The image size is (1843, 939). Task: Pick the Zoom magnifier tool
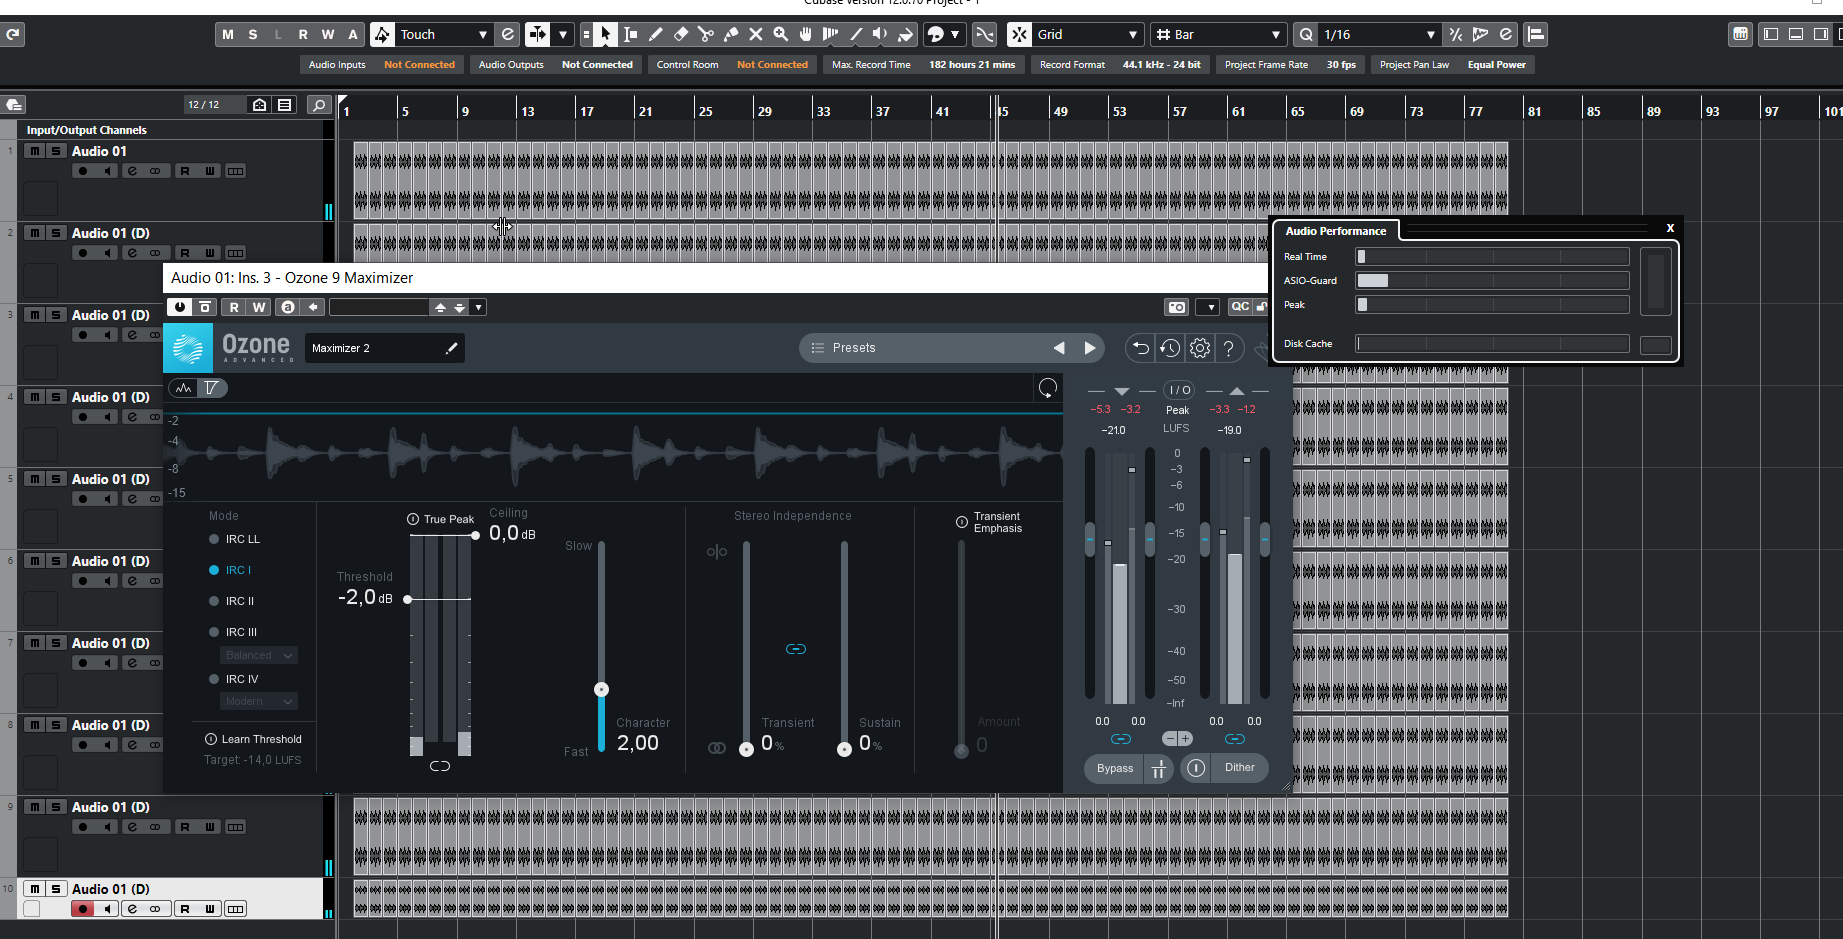[x=781, y=34]
